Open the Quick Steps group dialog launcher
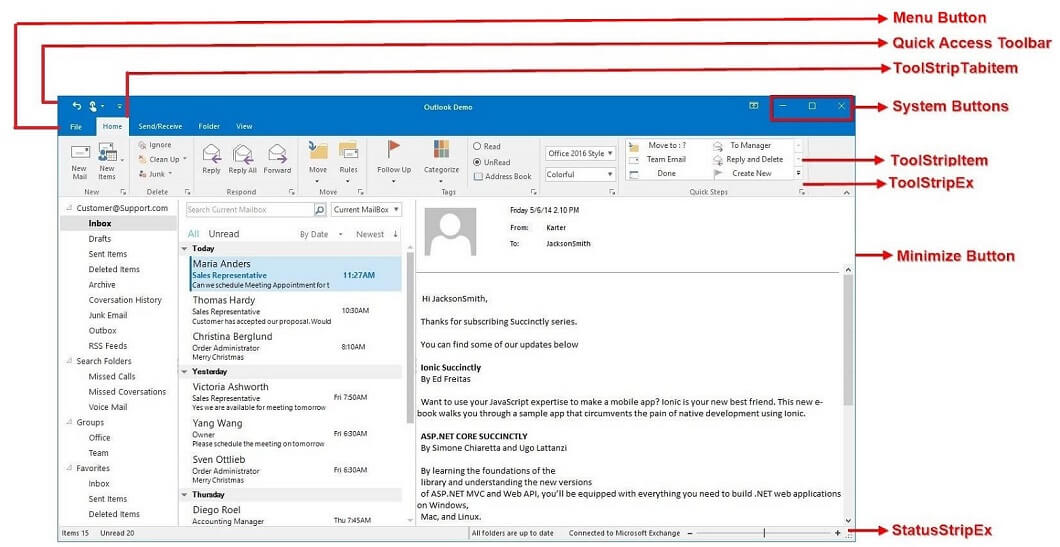 (x=802, y=192)
